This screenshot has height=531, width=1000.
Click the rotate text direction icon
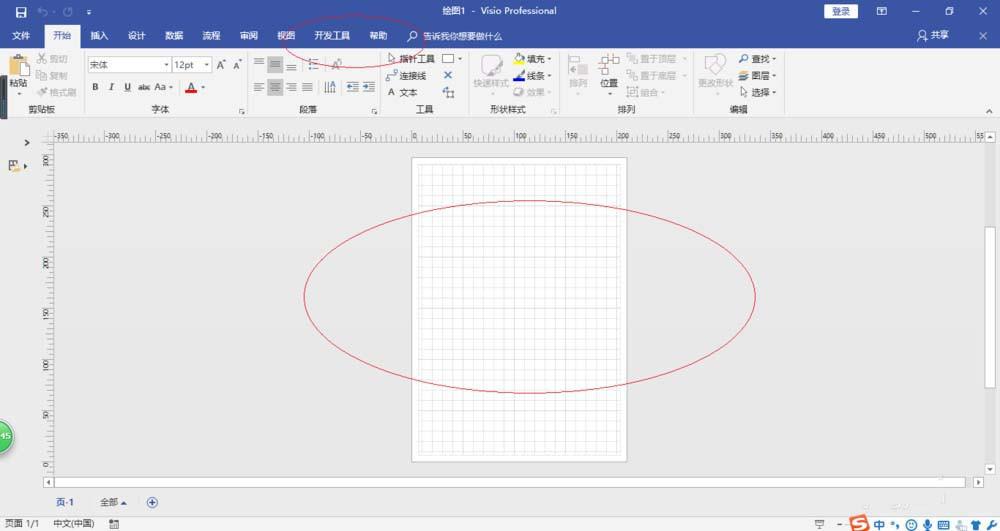click(x=330, y=87)
